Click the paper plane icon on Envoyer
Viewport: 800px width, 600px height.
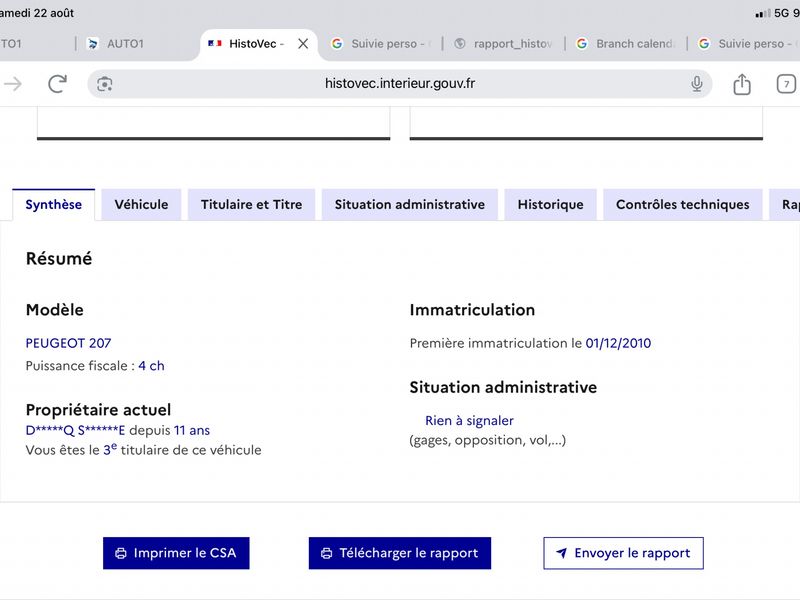(561, 553)
